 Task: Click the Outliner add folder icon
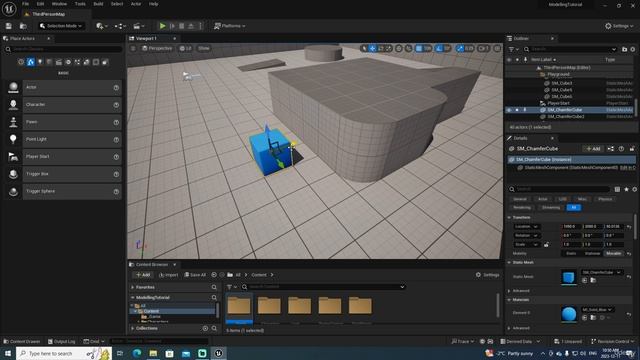coord(624,49)
